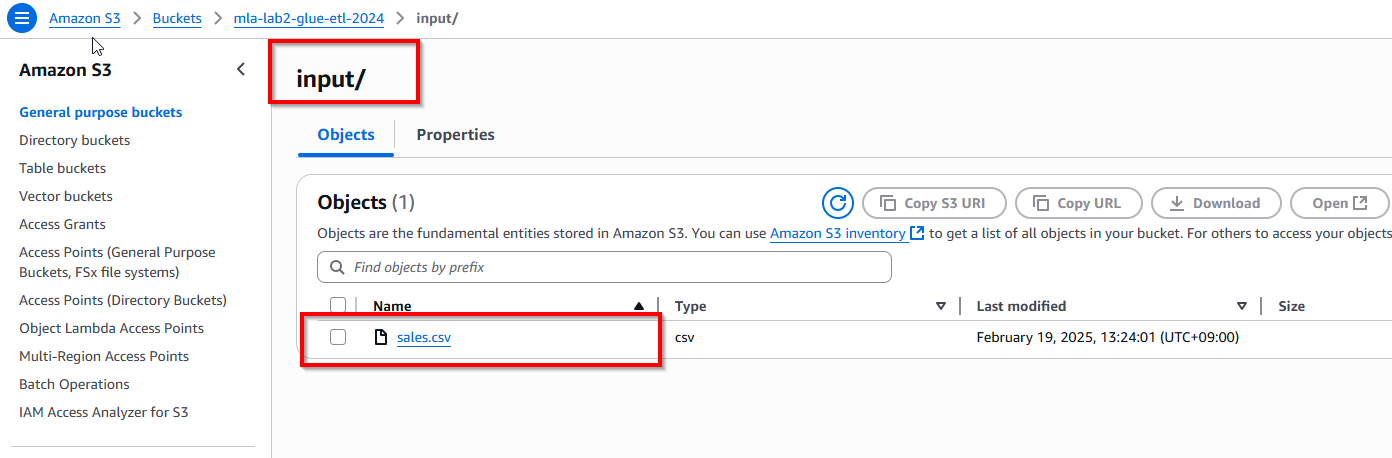This screenshot has width=1392, height=458.
Task: Switch to the Properties tab
Action: (455, 135)
